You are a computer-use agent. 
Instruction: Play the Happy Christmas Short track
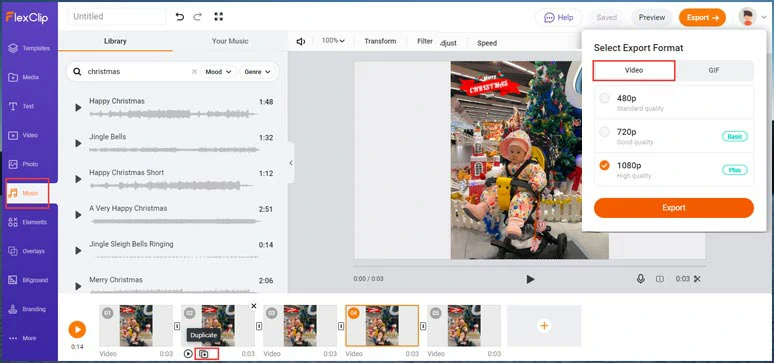coord(78,179)
